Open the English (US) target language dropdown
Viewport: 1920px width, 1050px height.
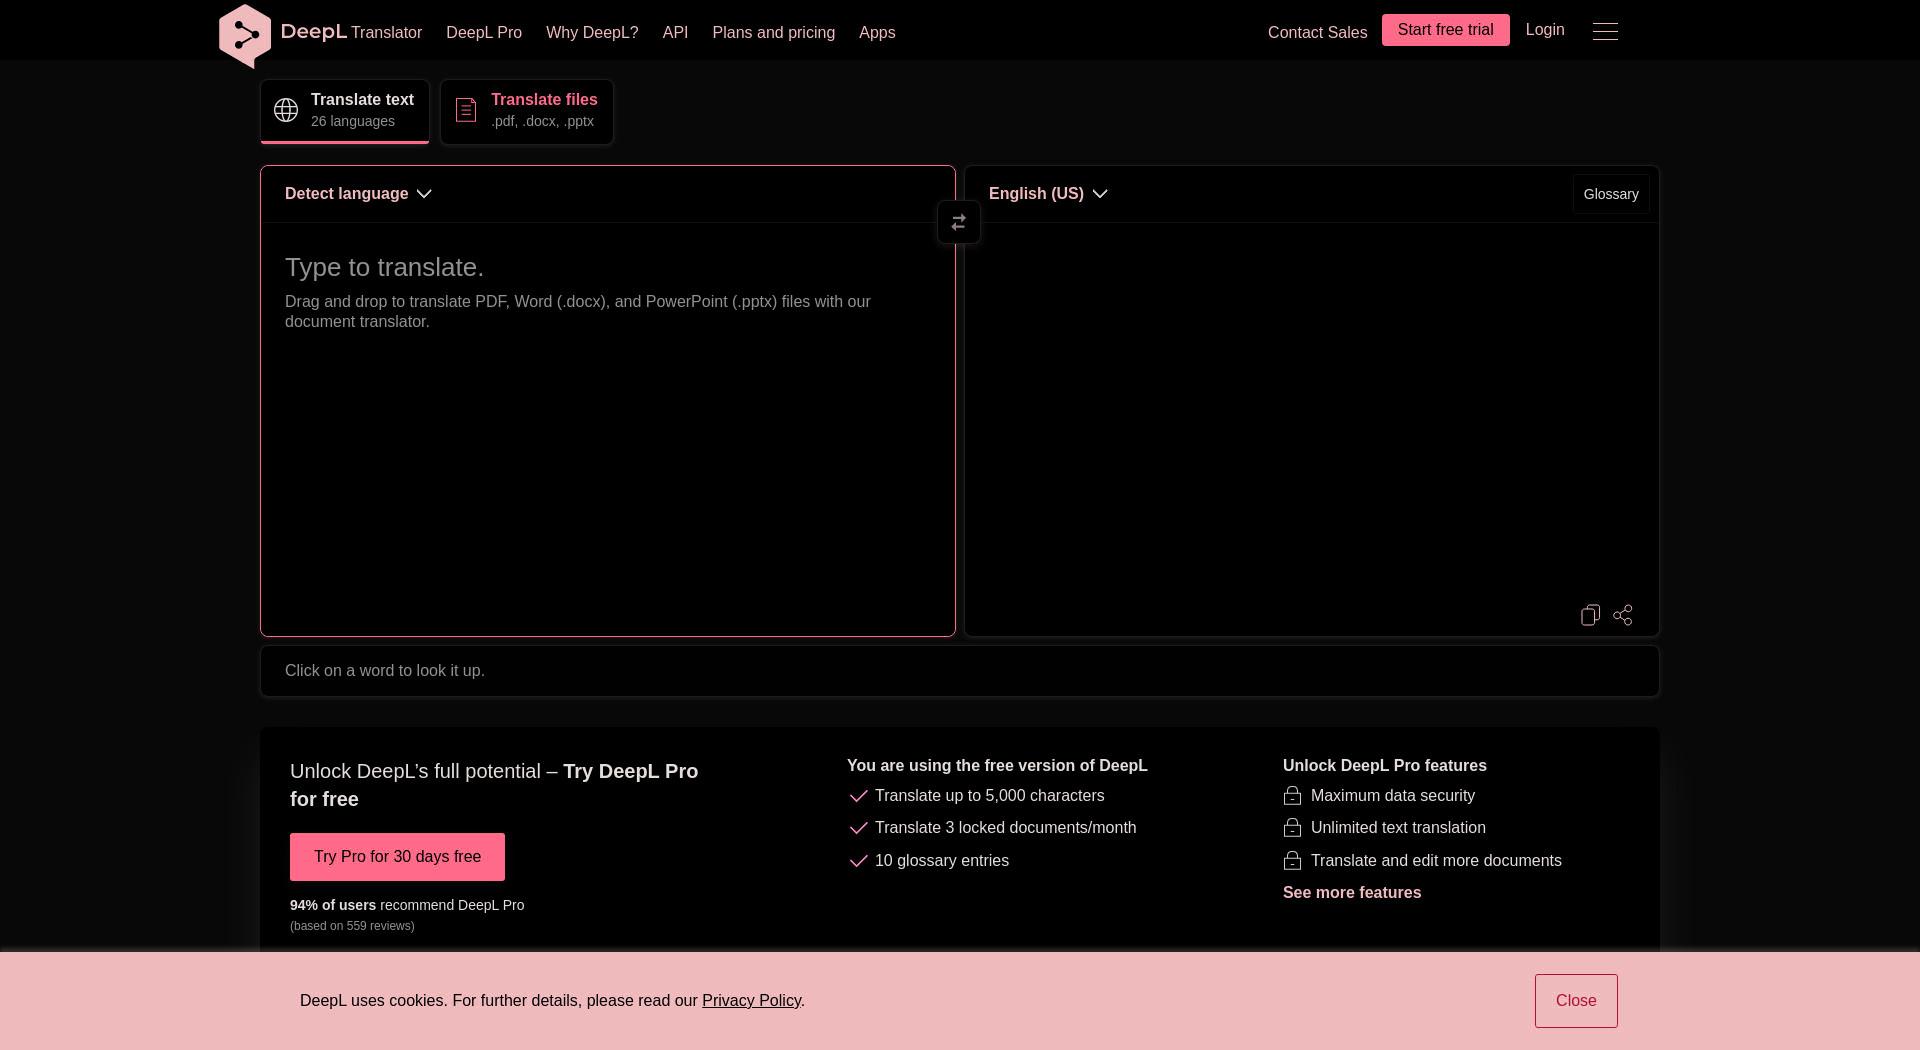tap(1048, 194)
